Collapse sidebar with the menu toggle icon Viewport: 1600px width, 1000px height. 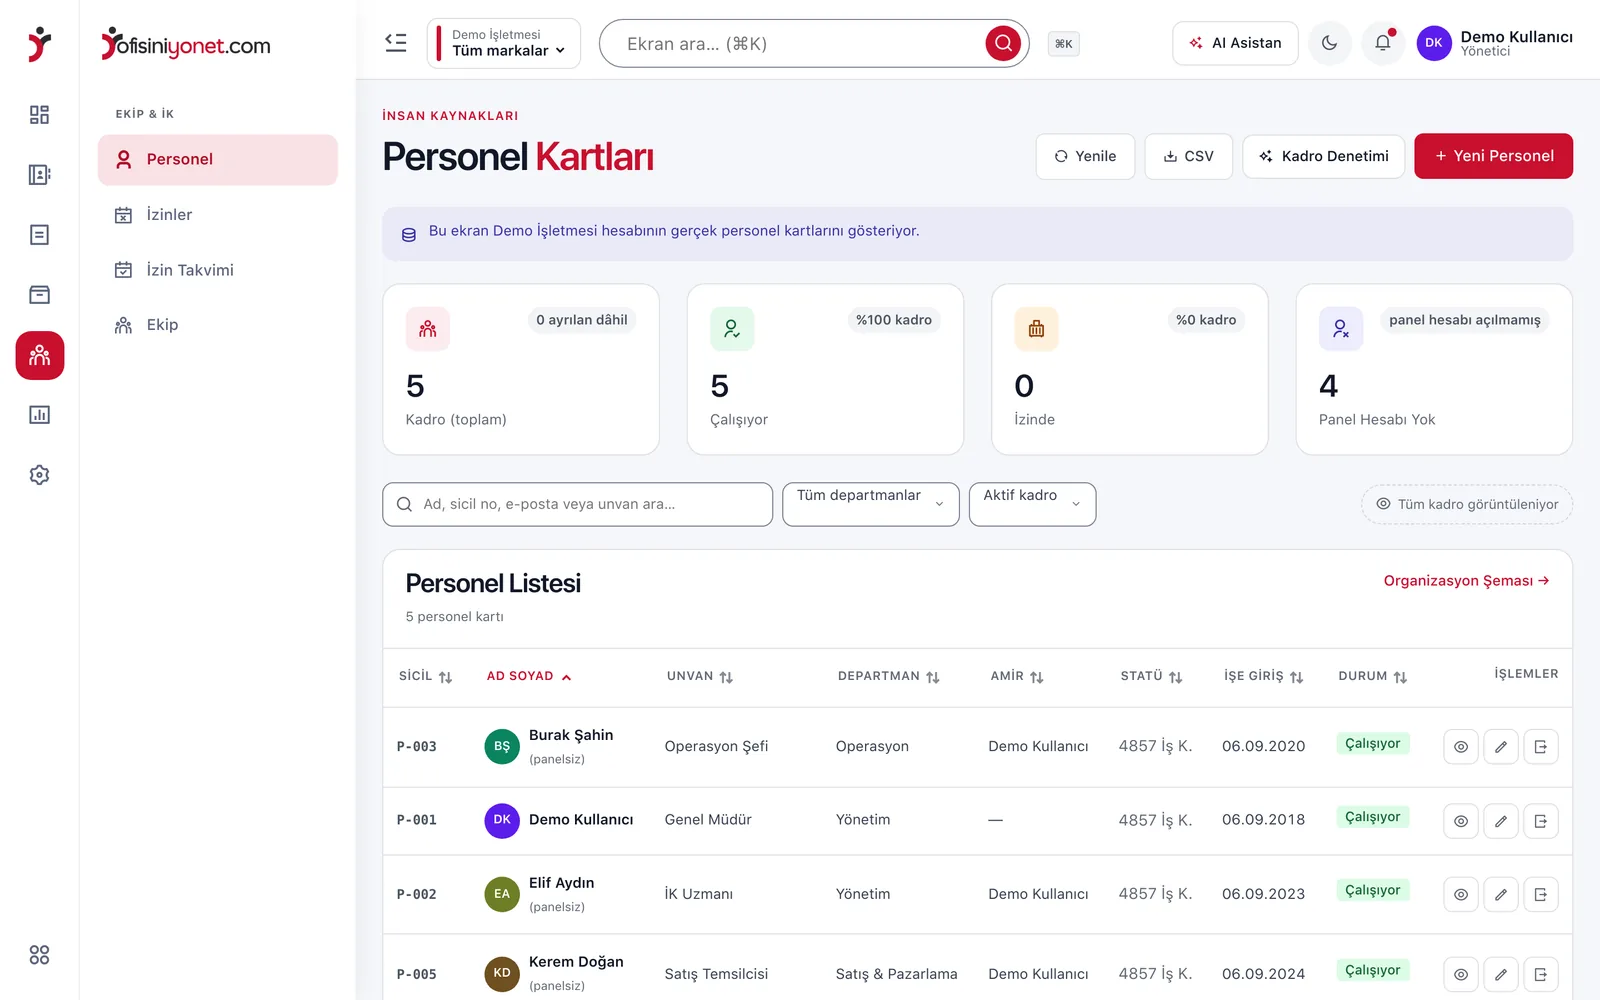coord(396,43)
